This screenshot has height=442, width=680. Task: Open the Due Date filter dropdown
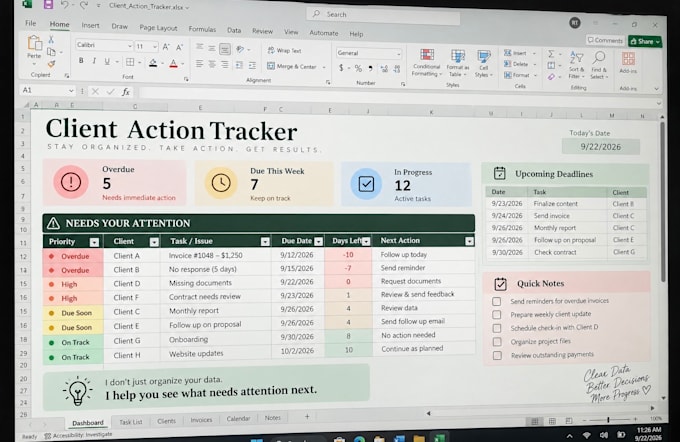[318, 242]
